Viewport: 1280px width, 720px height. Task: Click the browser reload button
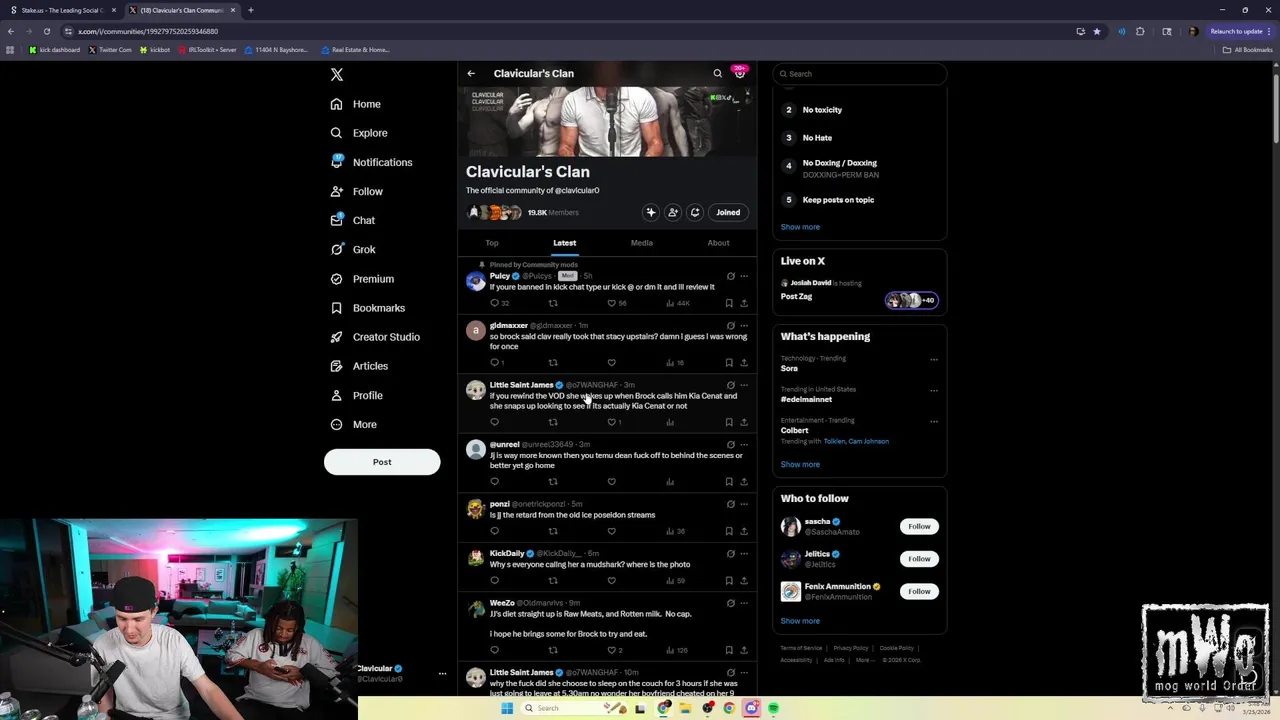tap(46, 31)
